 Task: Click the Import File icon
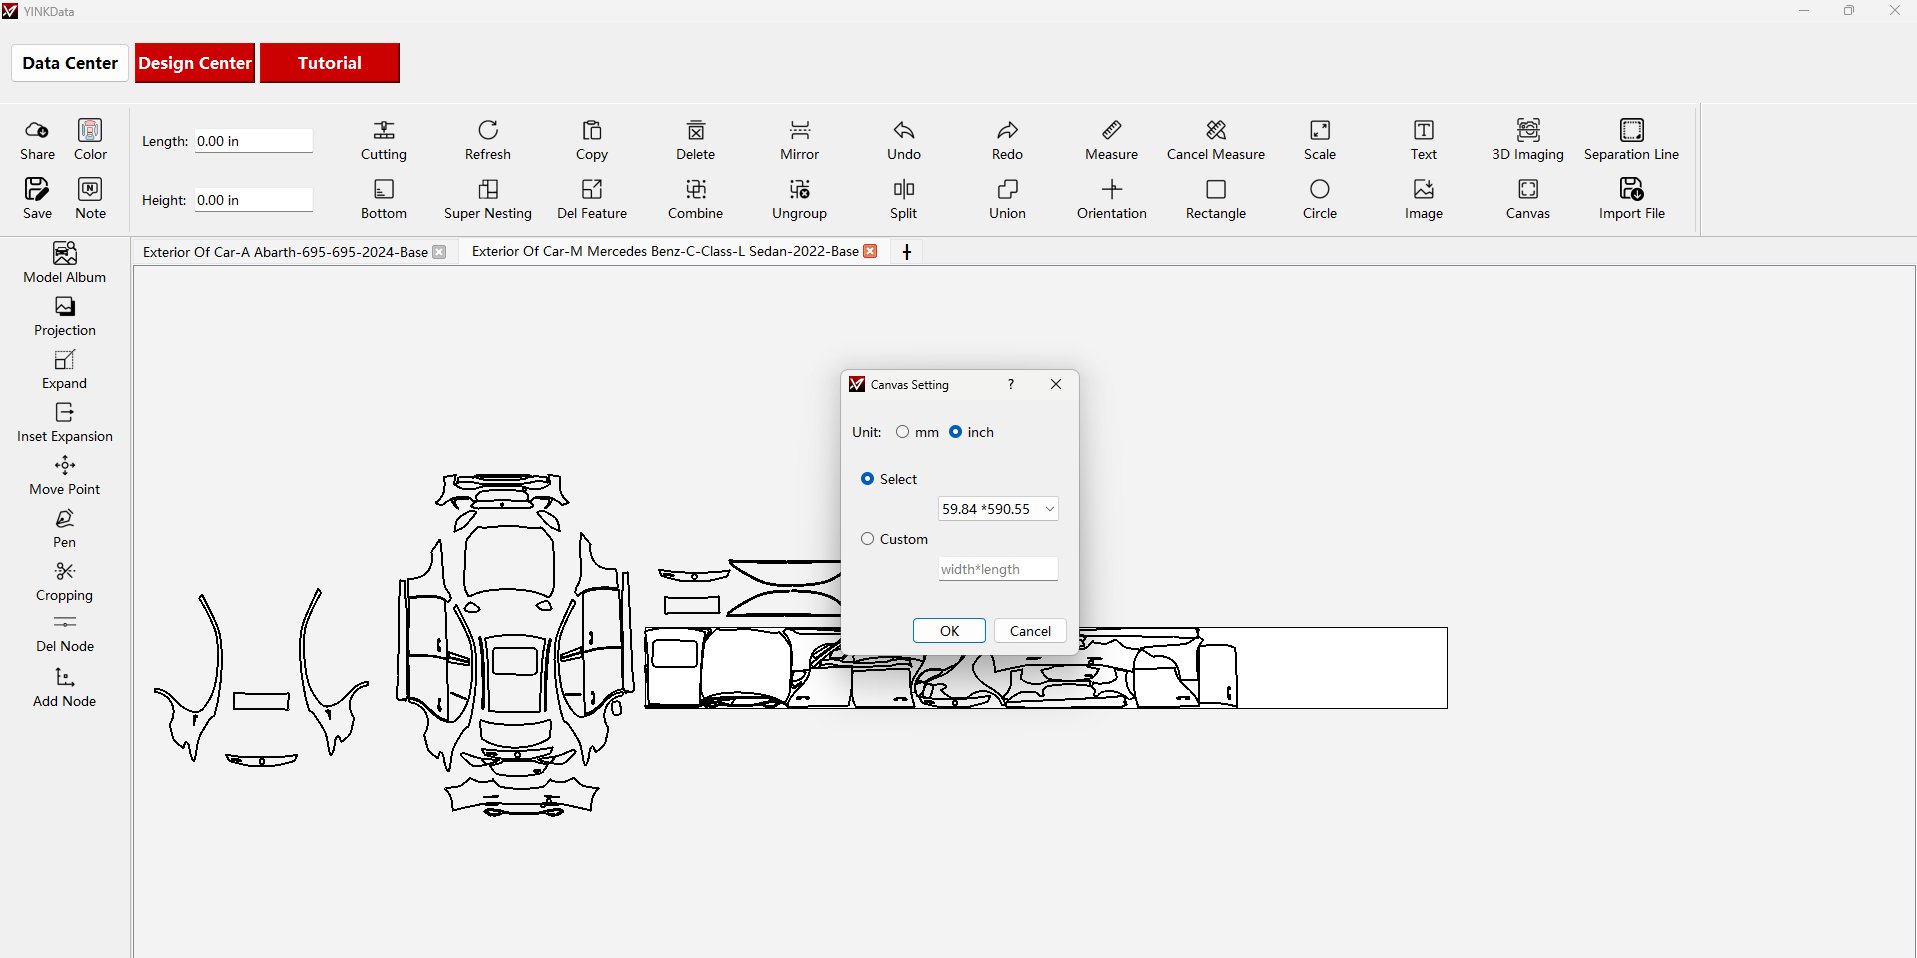(x=1631, y=190)
